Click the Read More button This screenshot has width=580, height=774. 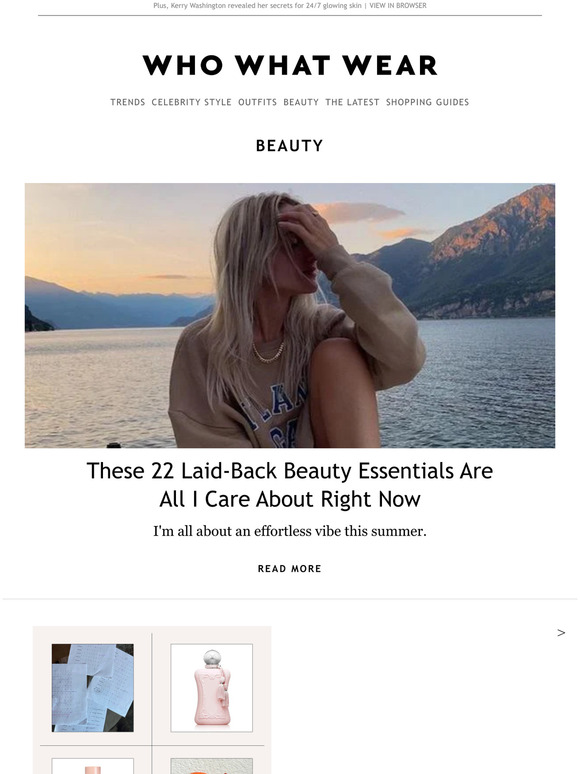(290, 569)
